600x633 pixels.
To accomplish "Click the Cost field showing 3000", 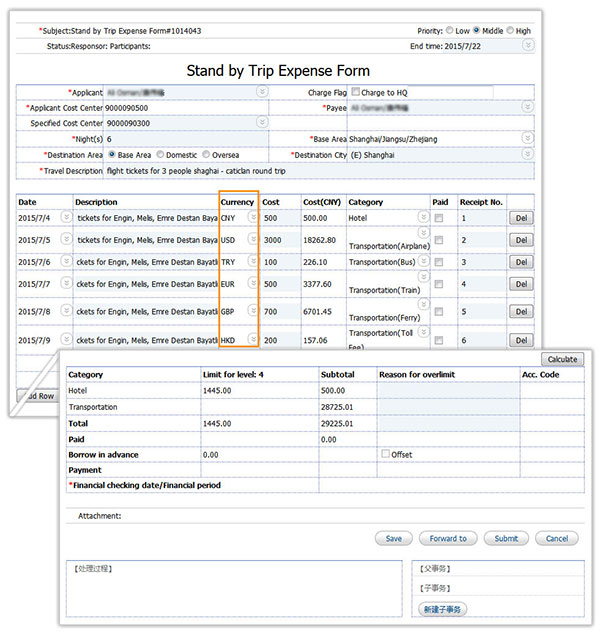I will tap(280, 240).
